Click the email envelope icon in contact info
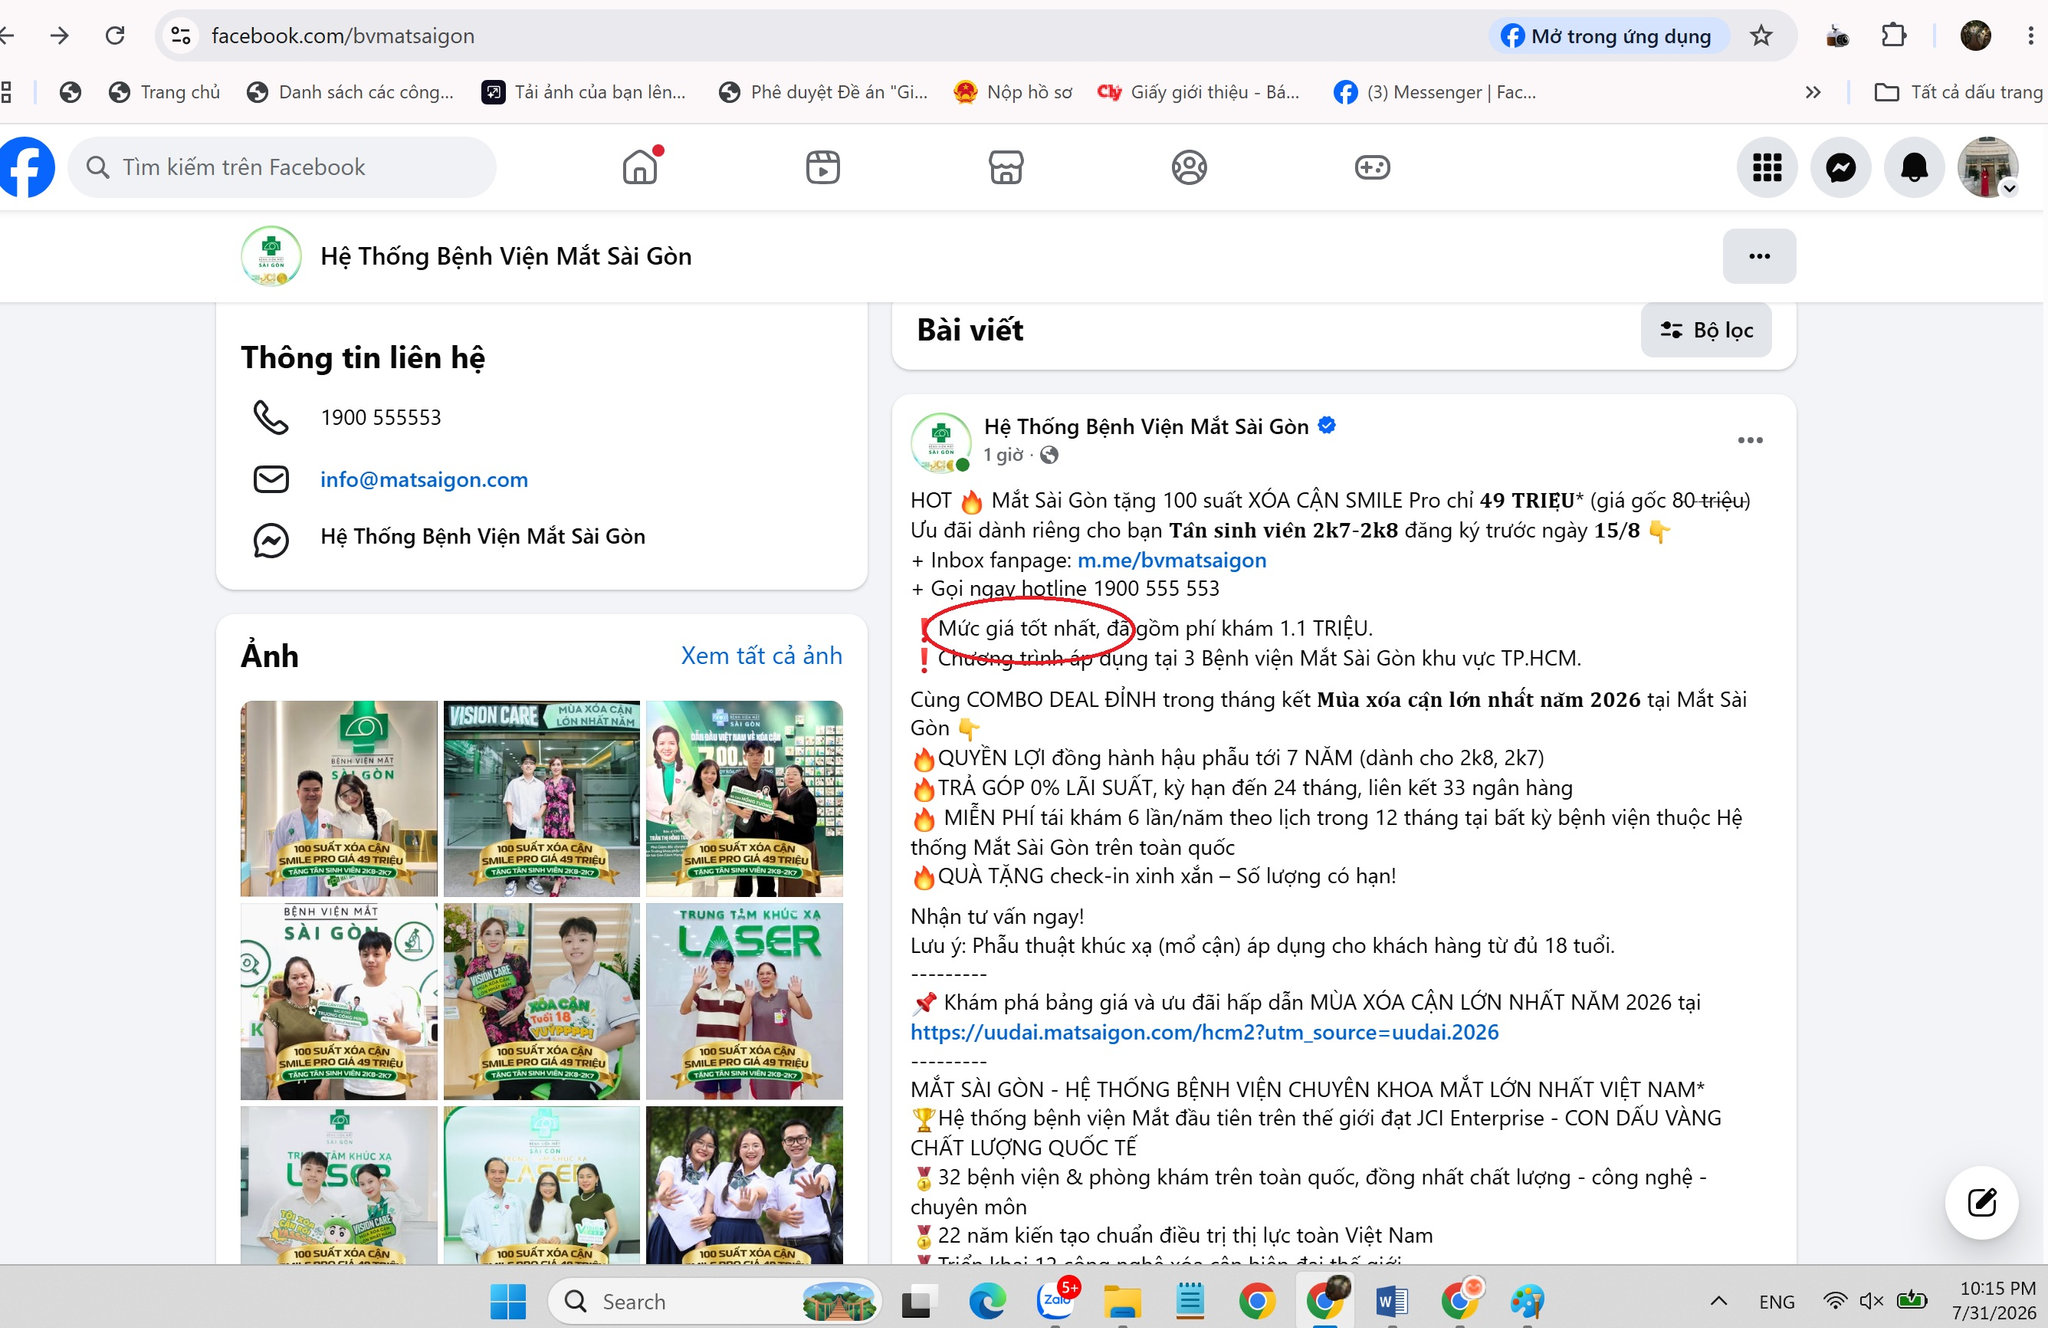This screenshot has width=2048, height=1328. pyautogui.click(x=271, y=479)
